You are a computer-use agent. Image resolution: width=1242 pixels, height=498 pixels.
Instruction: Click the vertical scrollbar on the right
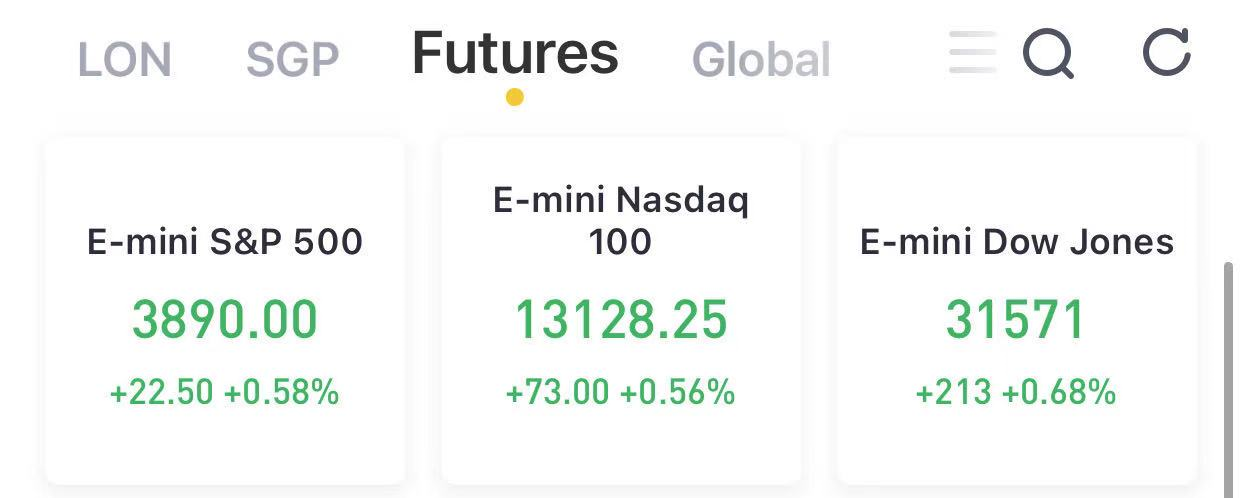(x=1228, y=380)
